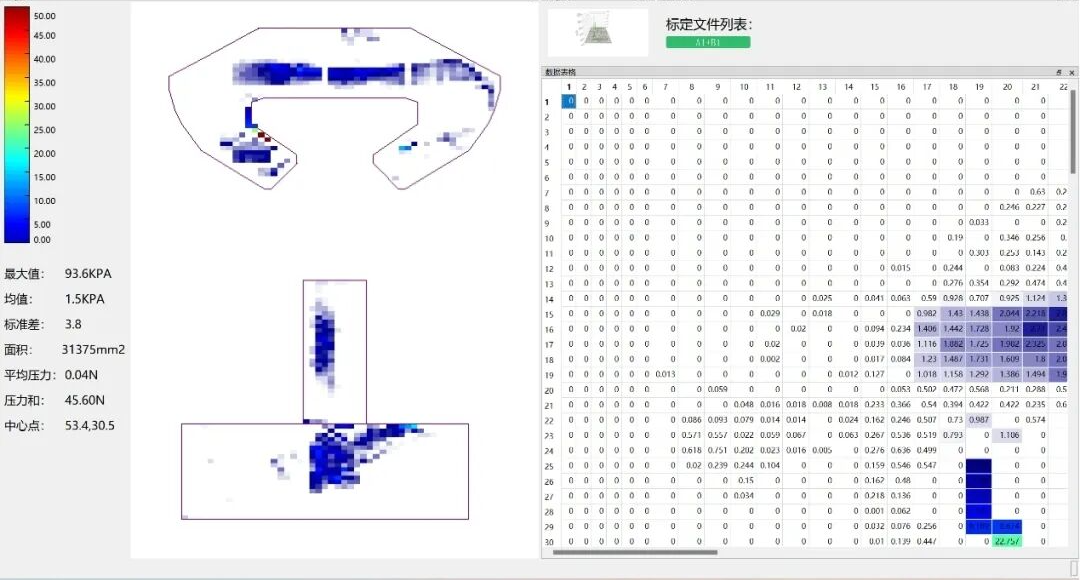
Task: Click the 最大值 93.6KPA reading
Action: point(58,273)
